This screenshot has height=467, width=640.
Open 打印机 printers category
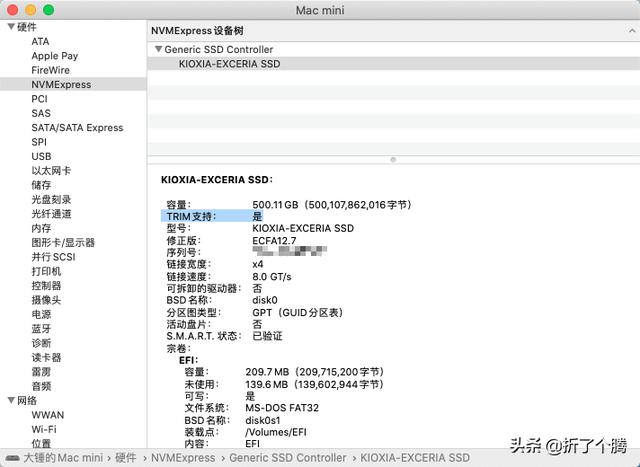[x=46, y=271]
